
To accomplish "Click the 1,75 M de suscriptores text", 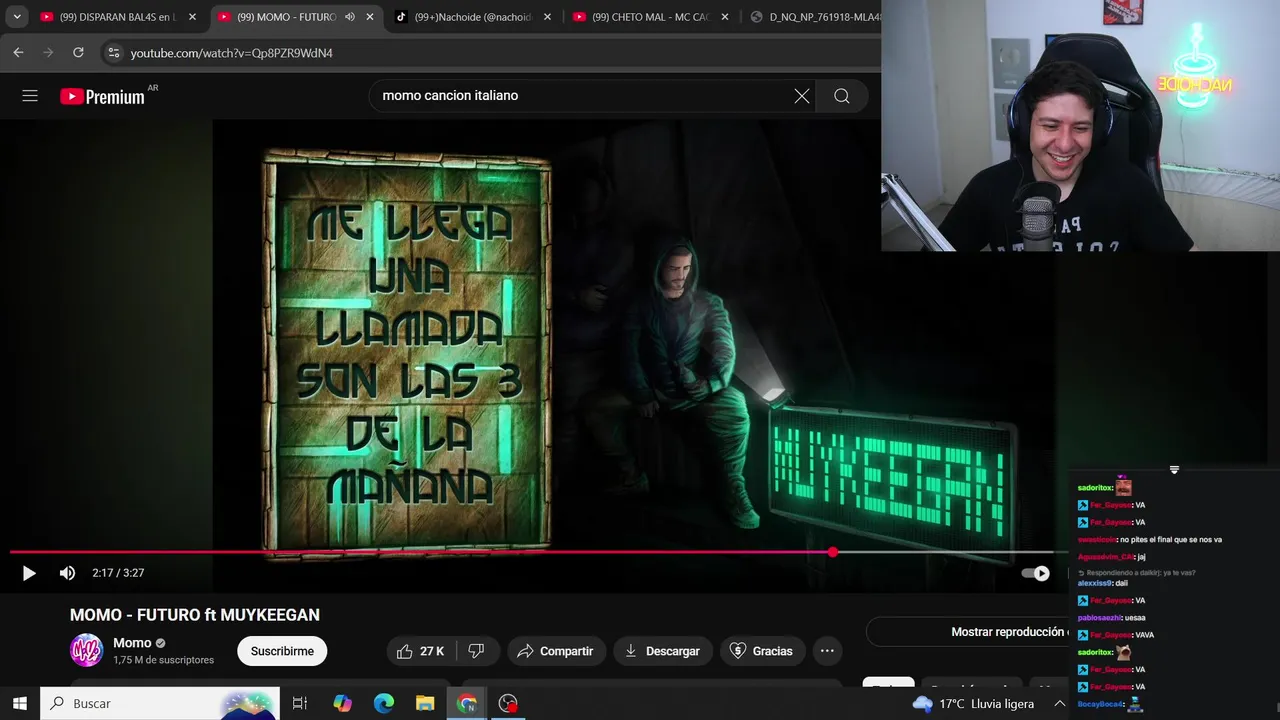I will pyautogui.click(x=163, y=660).
